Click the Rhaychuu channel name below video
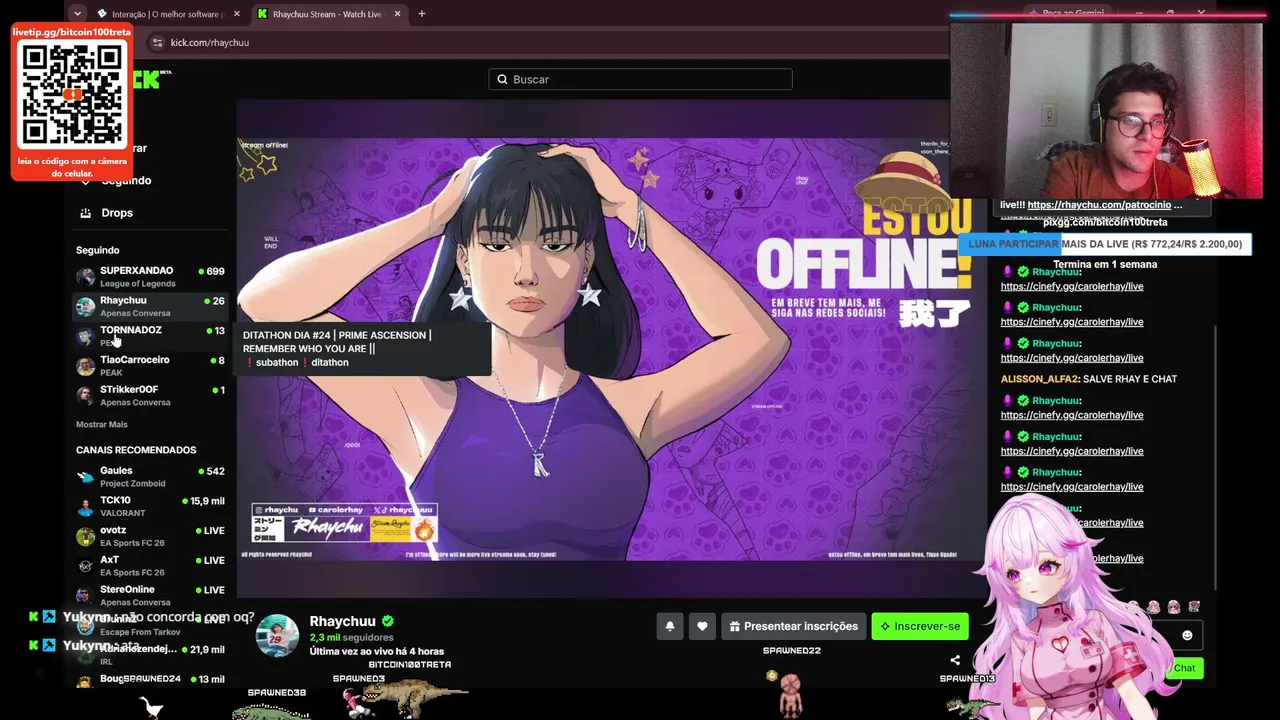 342,621
